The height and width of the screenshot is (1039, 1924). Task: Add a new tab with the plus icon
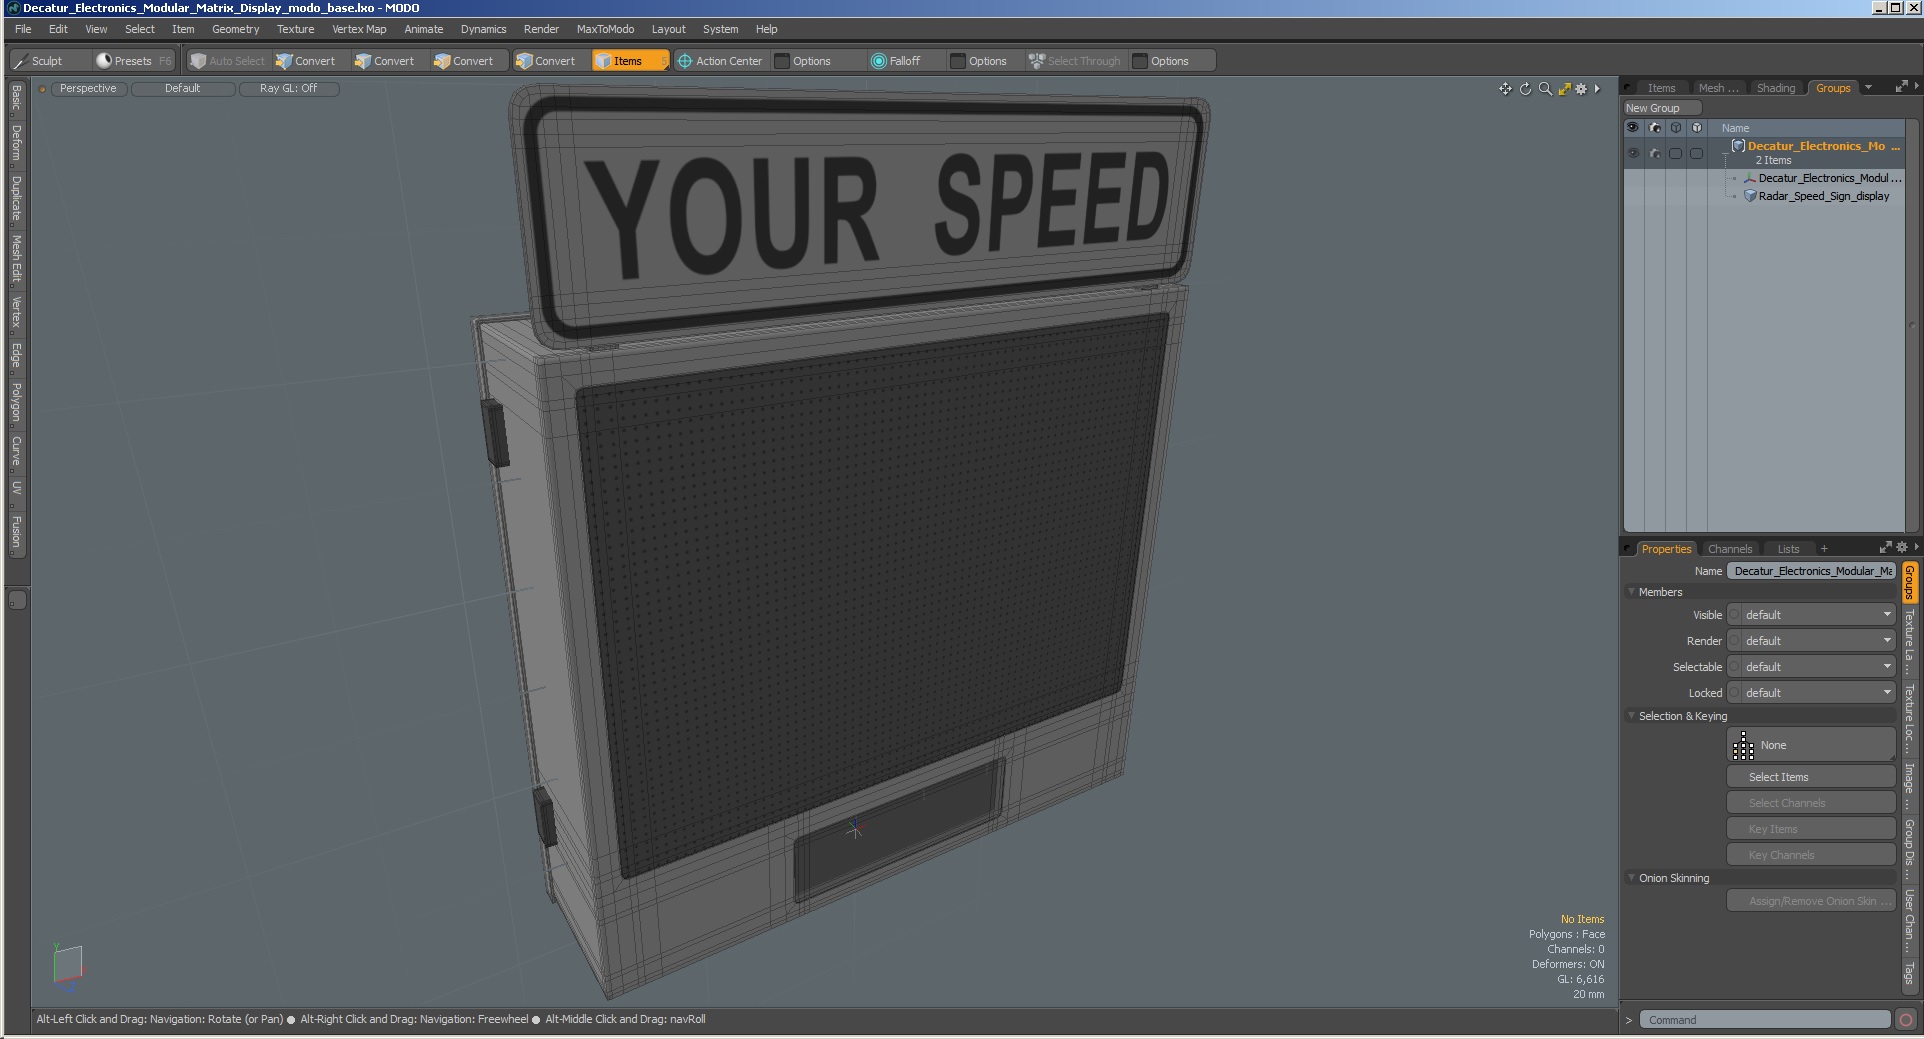pos(1824,548)
